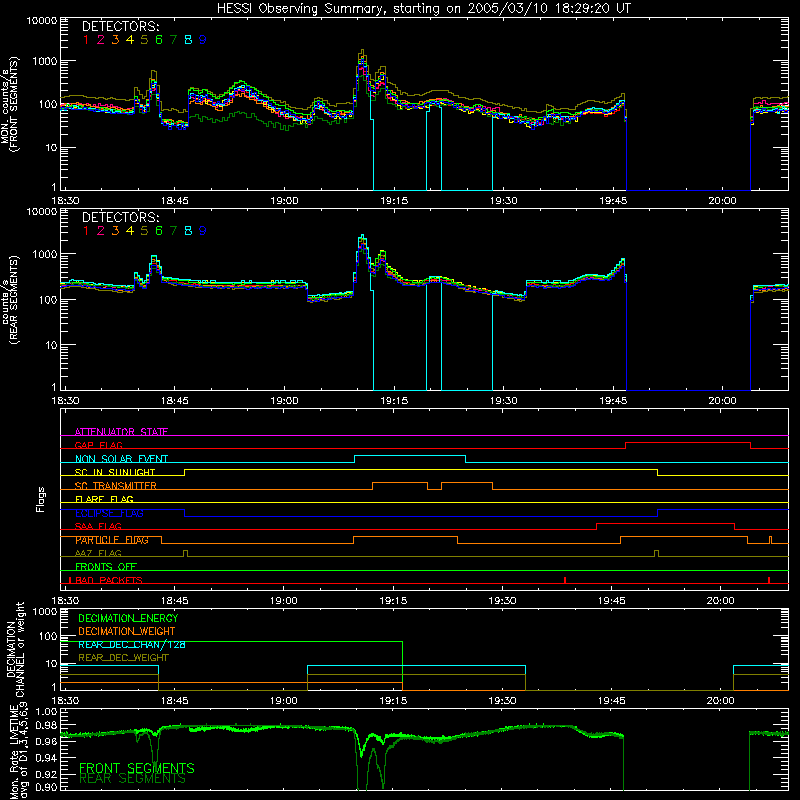Click 'DETECTORS:' legend heading in rear segments panel
The width and height of the screenshot is (800, 800).
coord(120,217)
